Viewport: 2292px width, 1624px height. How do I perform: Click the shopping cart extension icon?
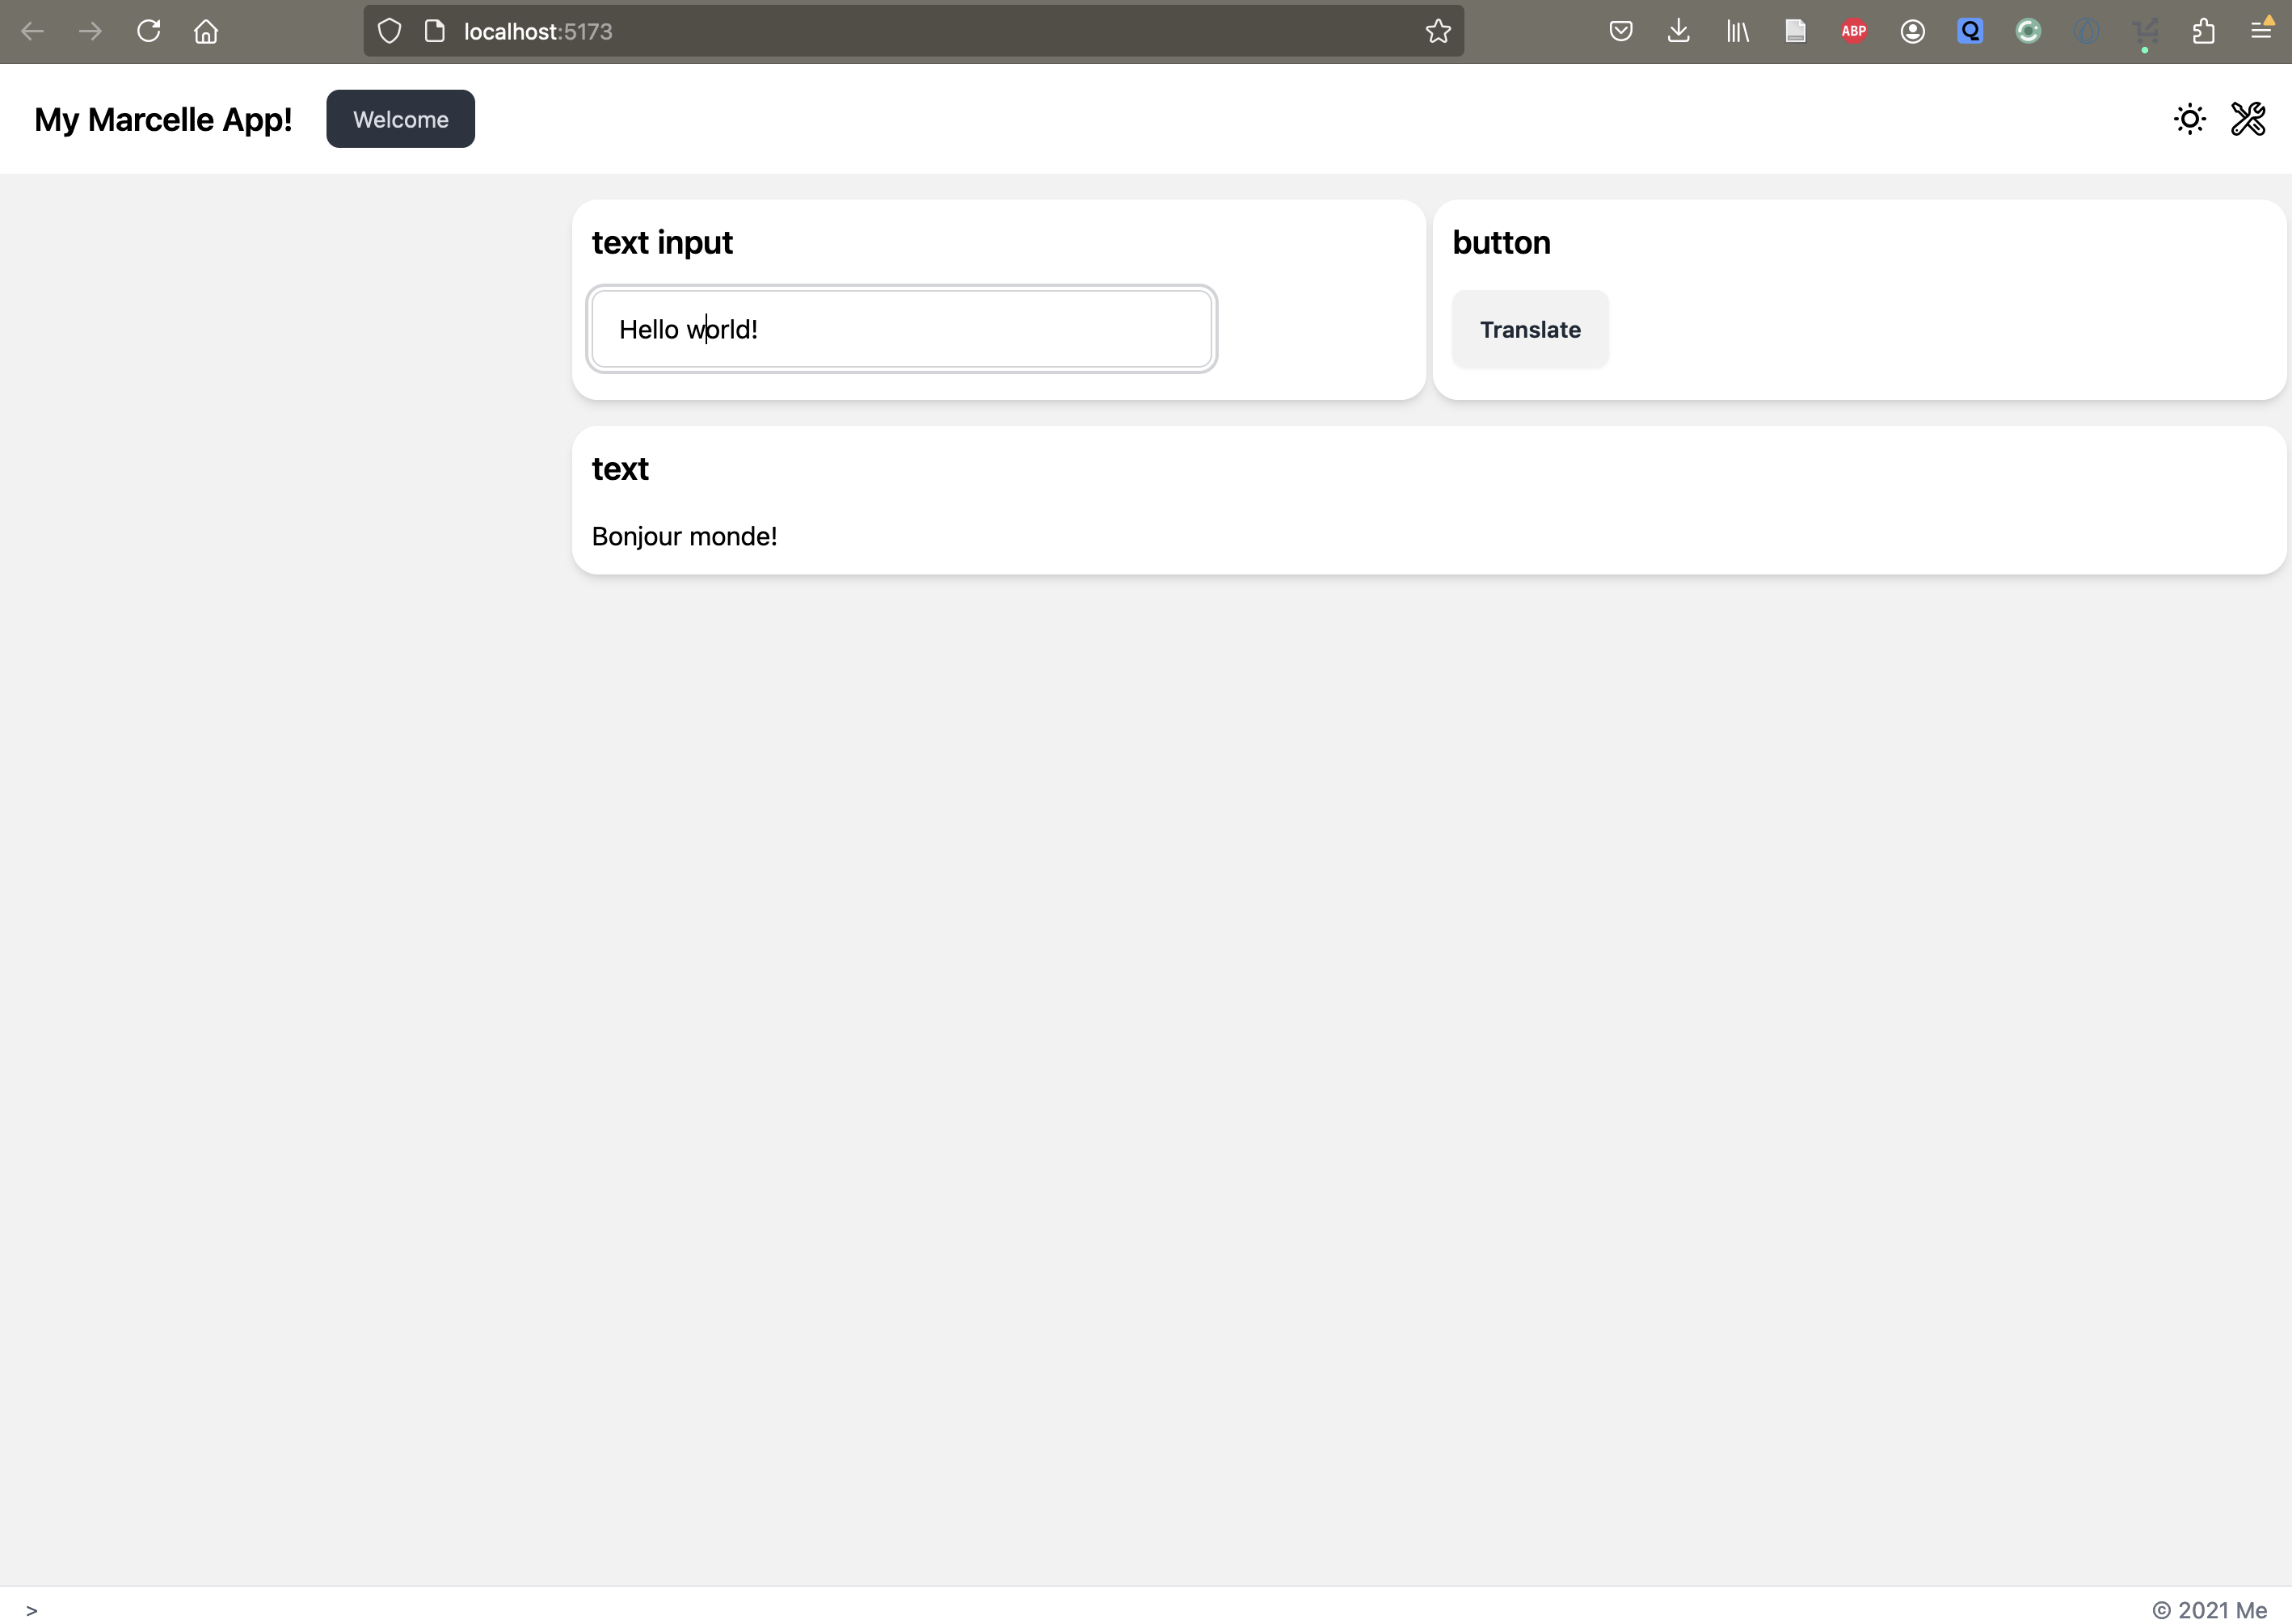coord(2145,31)
